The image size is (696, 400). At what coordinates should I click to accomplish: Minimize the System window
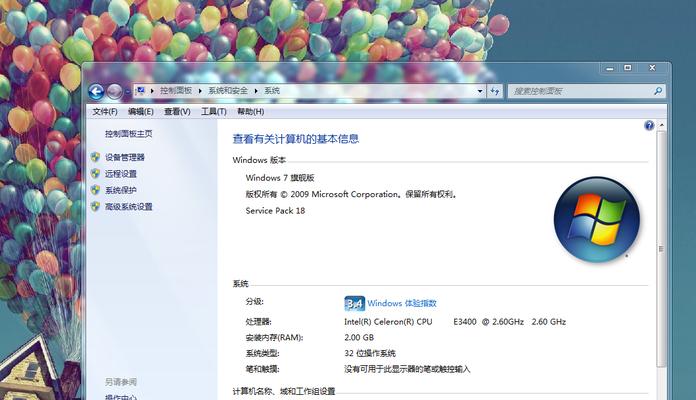pos(610,68)
